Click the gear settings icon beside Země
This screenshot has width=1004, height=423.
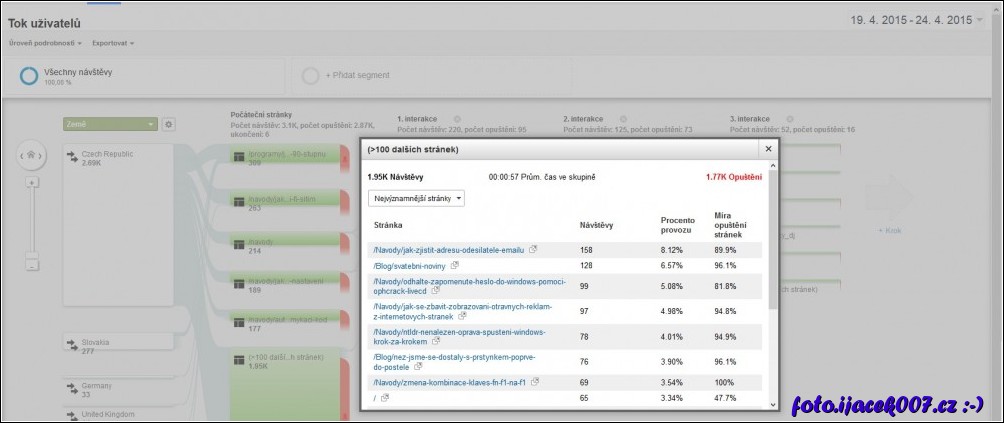pos(168,124)
